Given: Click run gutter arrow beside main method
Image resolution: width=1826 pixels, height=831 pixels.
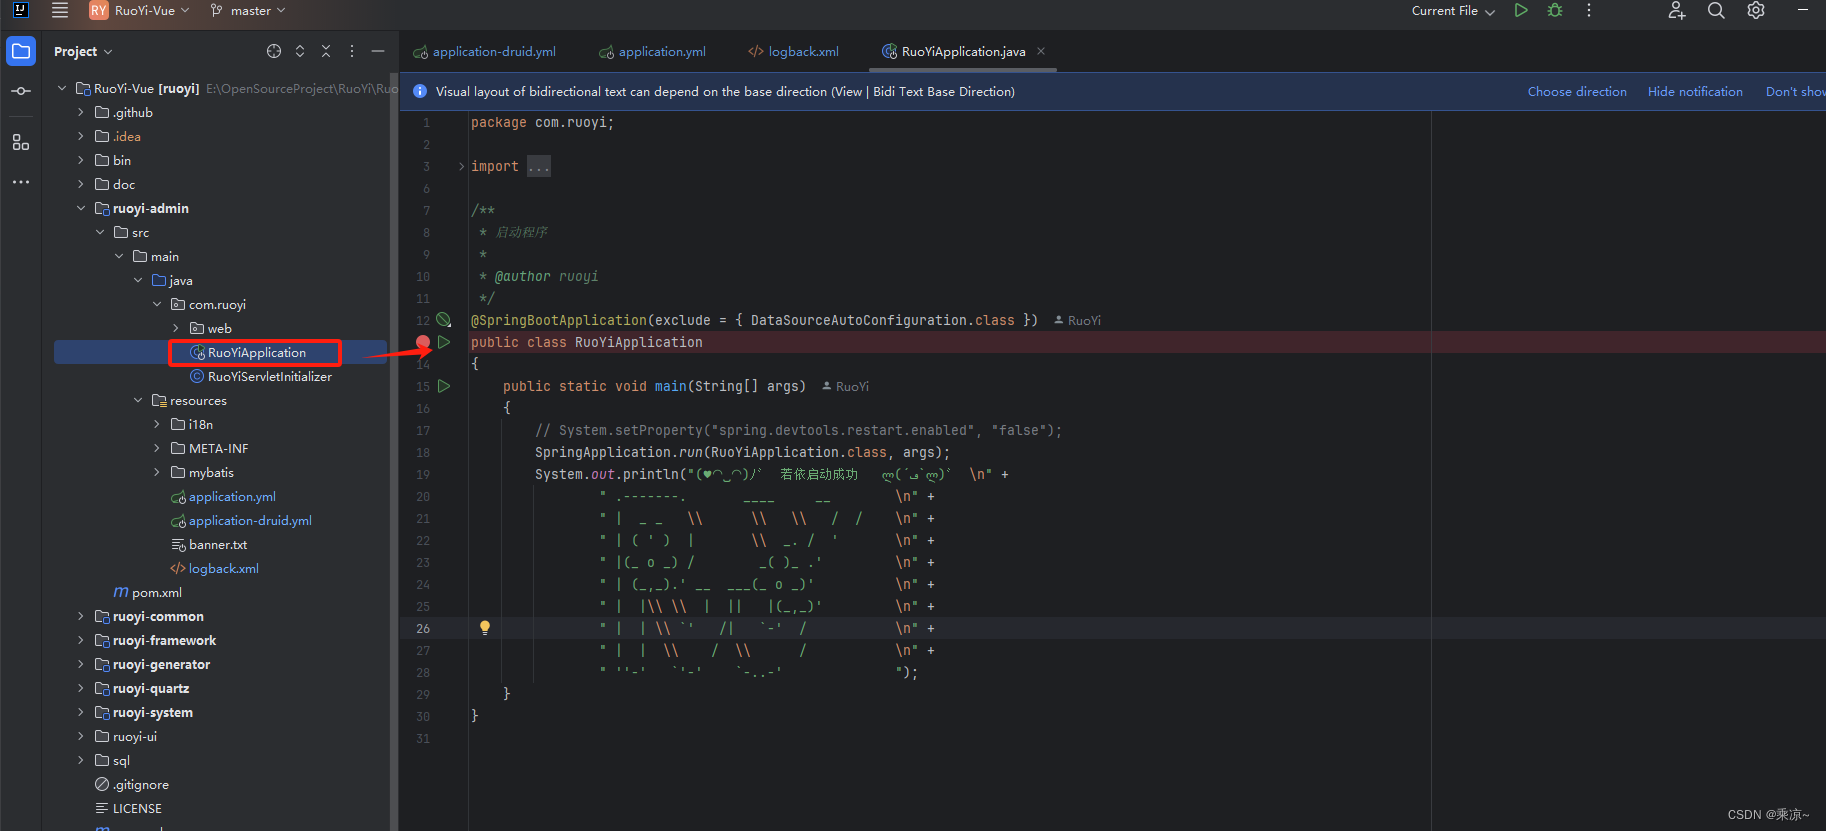Looking at the screenshot, I should coord(444,386).
